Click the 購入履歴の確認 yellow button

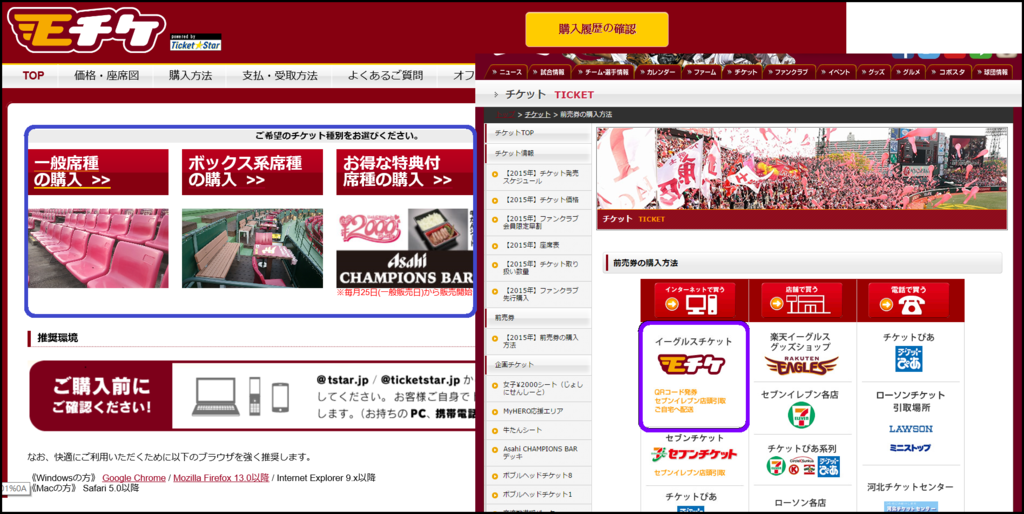tap(597, 29)
